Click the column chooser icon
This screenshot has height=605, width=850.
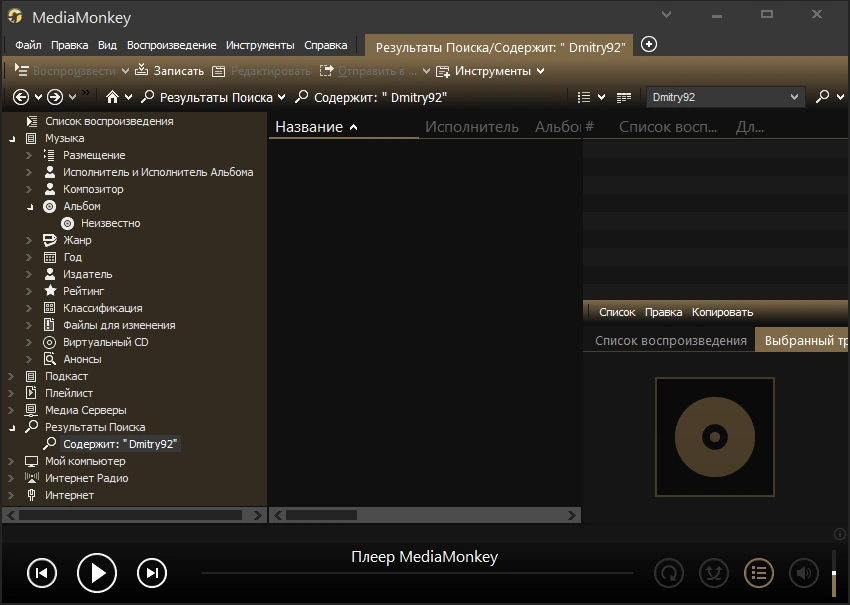(624, 98)
